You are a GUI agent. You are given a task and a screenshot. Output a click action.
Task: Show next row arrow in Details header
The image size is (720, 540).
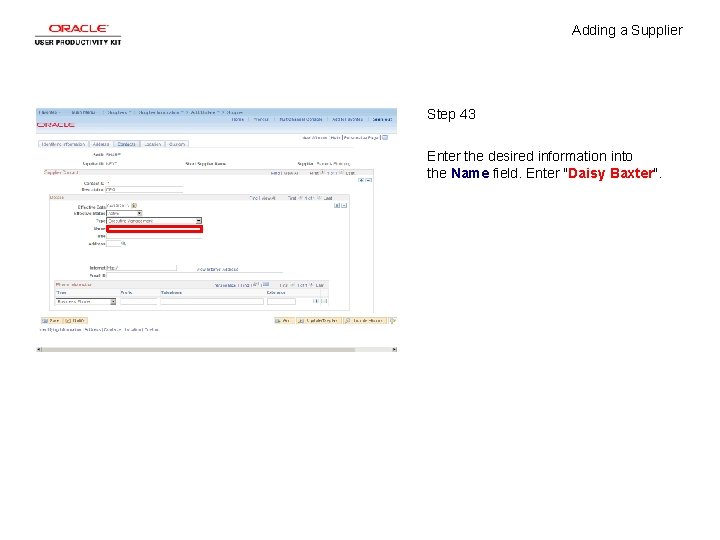[319, 198]
